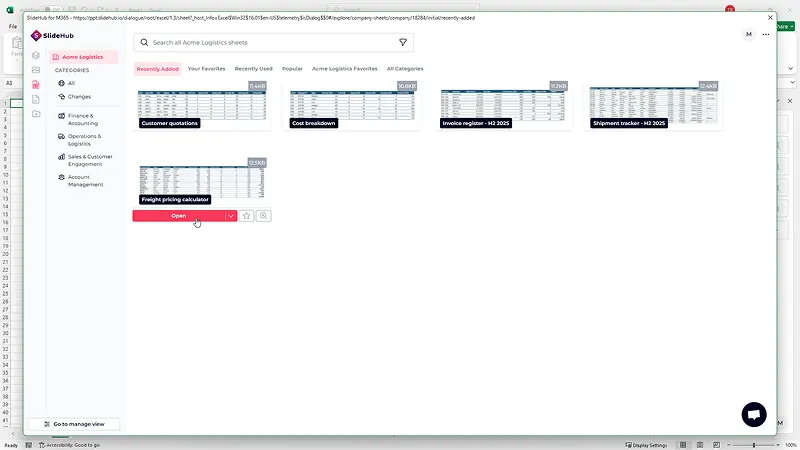Switch to Your Favorites tab

(x=206, y=69)
